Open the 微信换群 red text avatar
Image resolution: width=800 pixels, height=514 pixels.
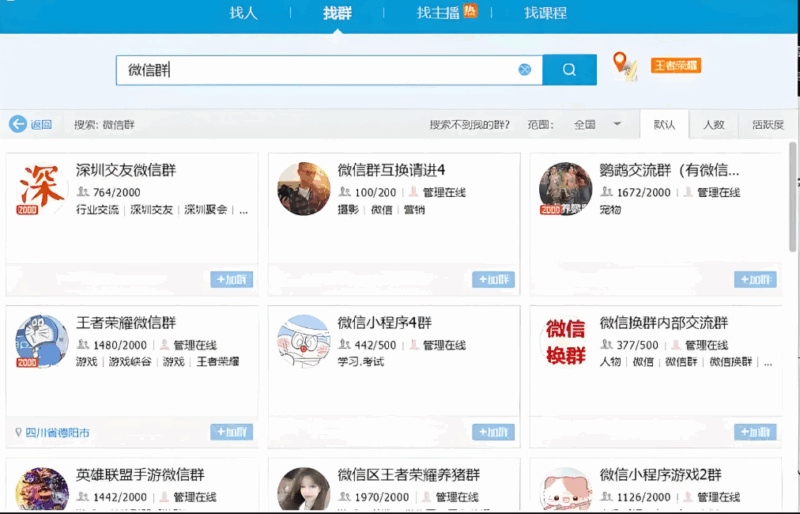click(x=565, y=341)
